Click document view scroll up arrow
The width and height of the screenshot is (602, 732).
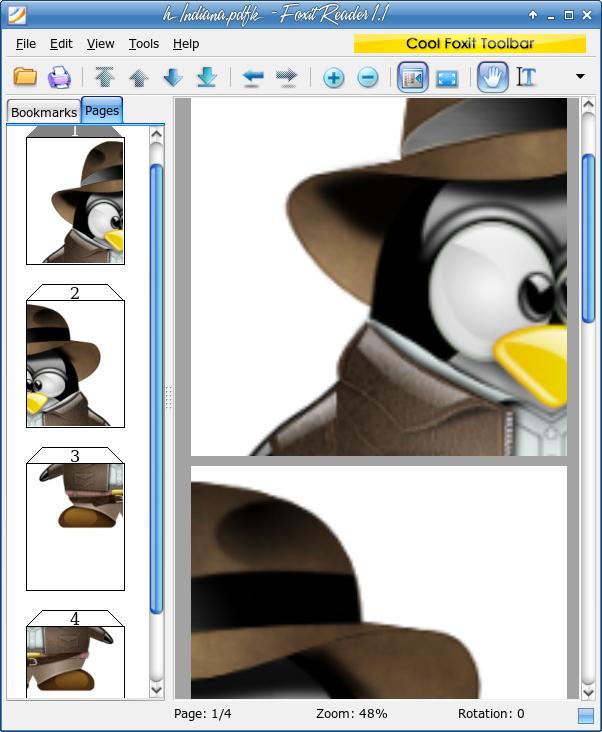click(588, 104)
